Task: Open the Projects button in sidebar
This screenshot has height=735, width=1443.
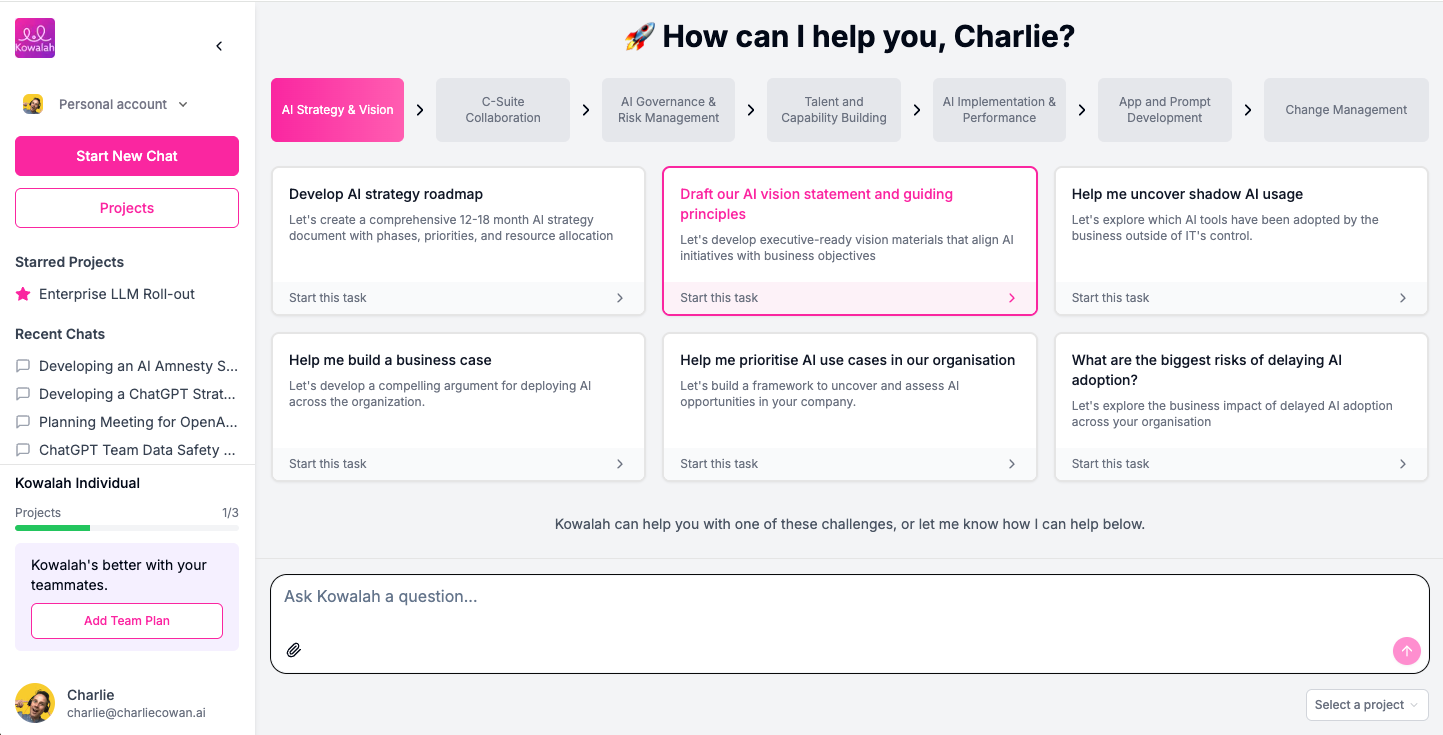Action: [x=127, y=208]
